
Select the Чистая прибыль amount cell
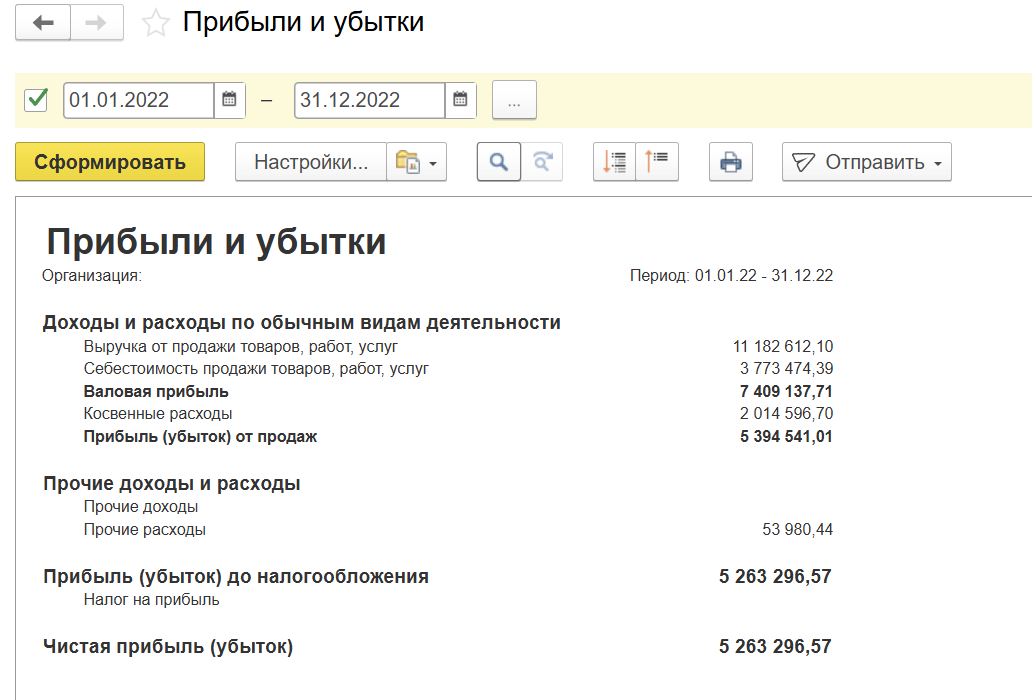775,647
